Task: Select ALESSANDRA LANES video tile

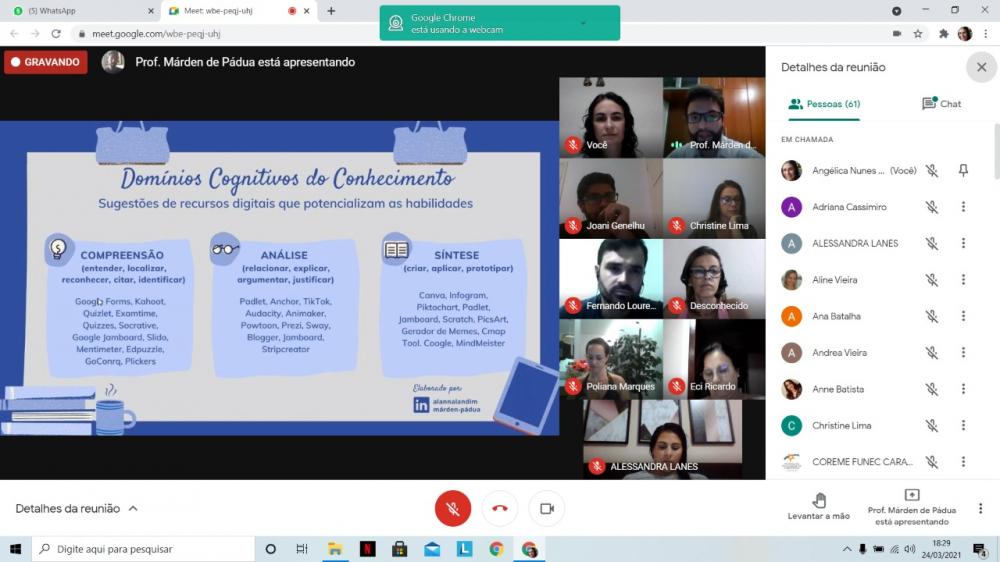Action: tap(662, 440)
